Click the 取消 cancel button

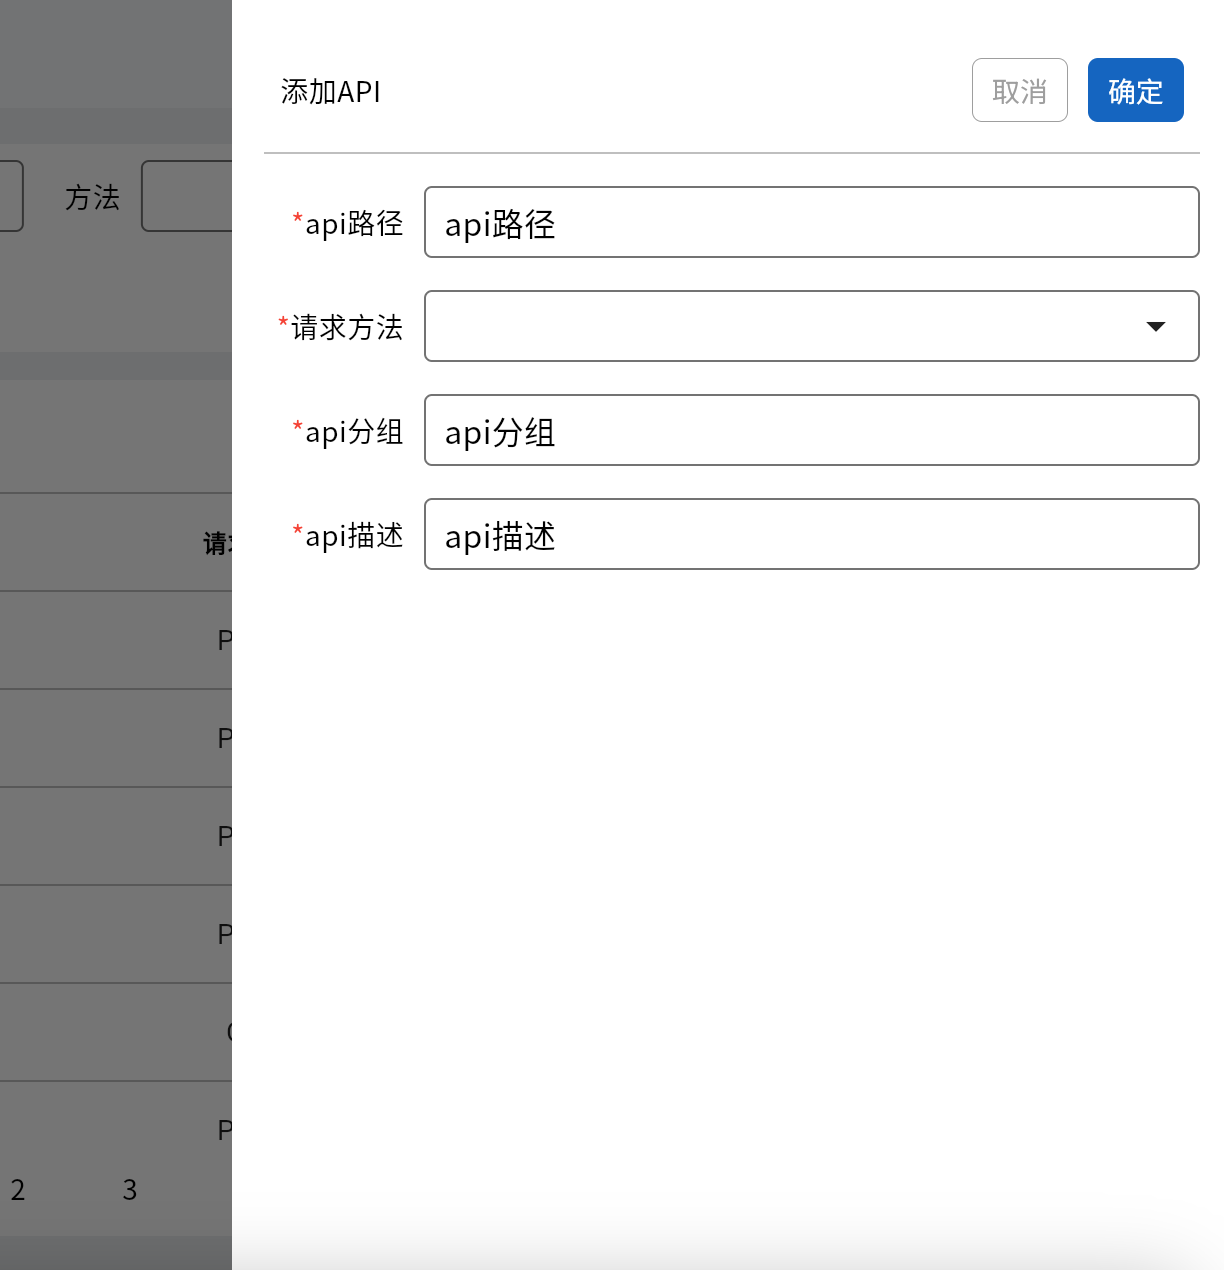point(1019,90)
